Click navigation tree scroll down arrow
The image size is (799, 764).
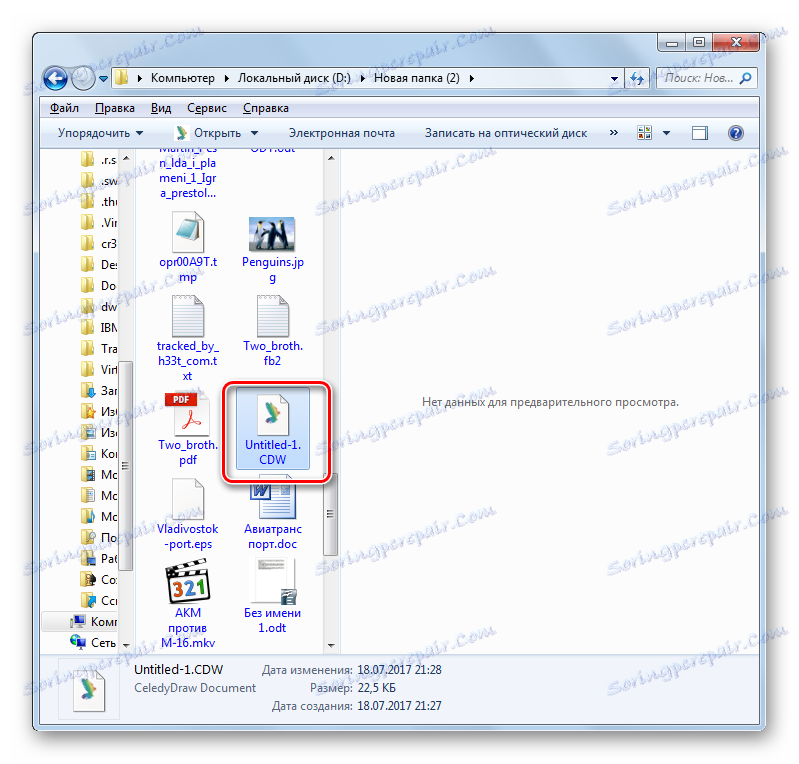[126, 645]
